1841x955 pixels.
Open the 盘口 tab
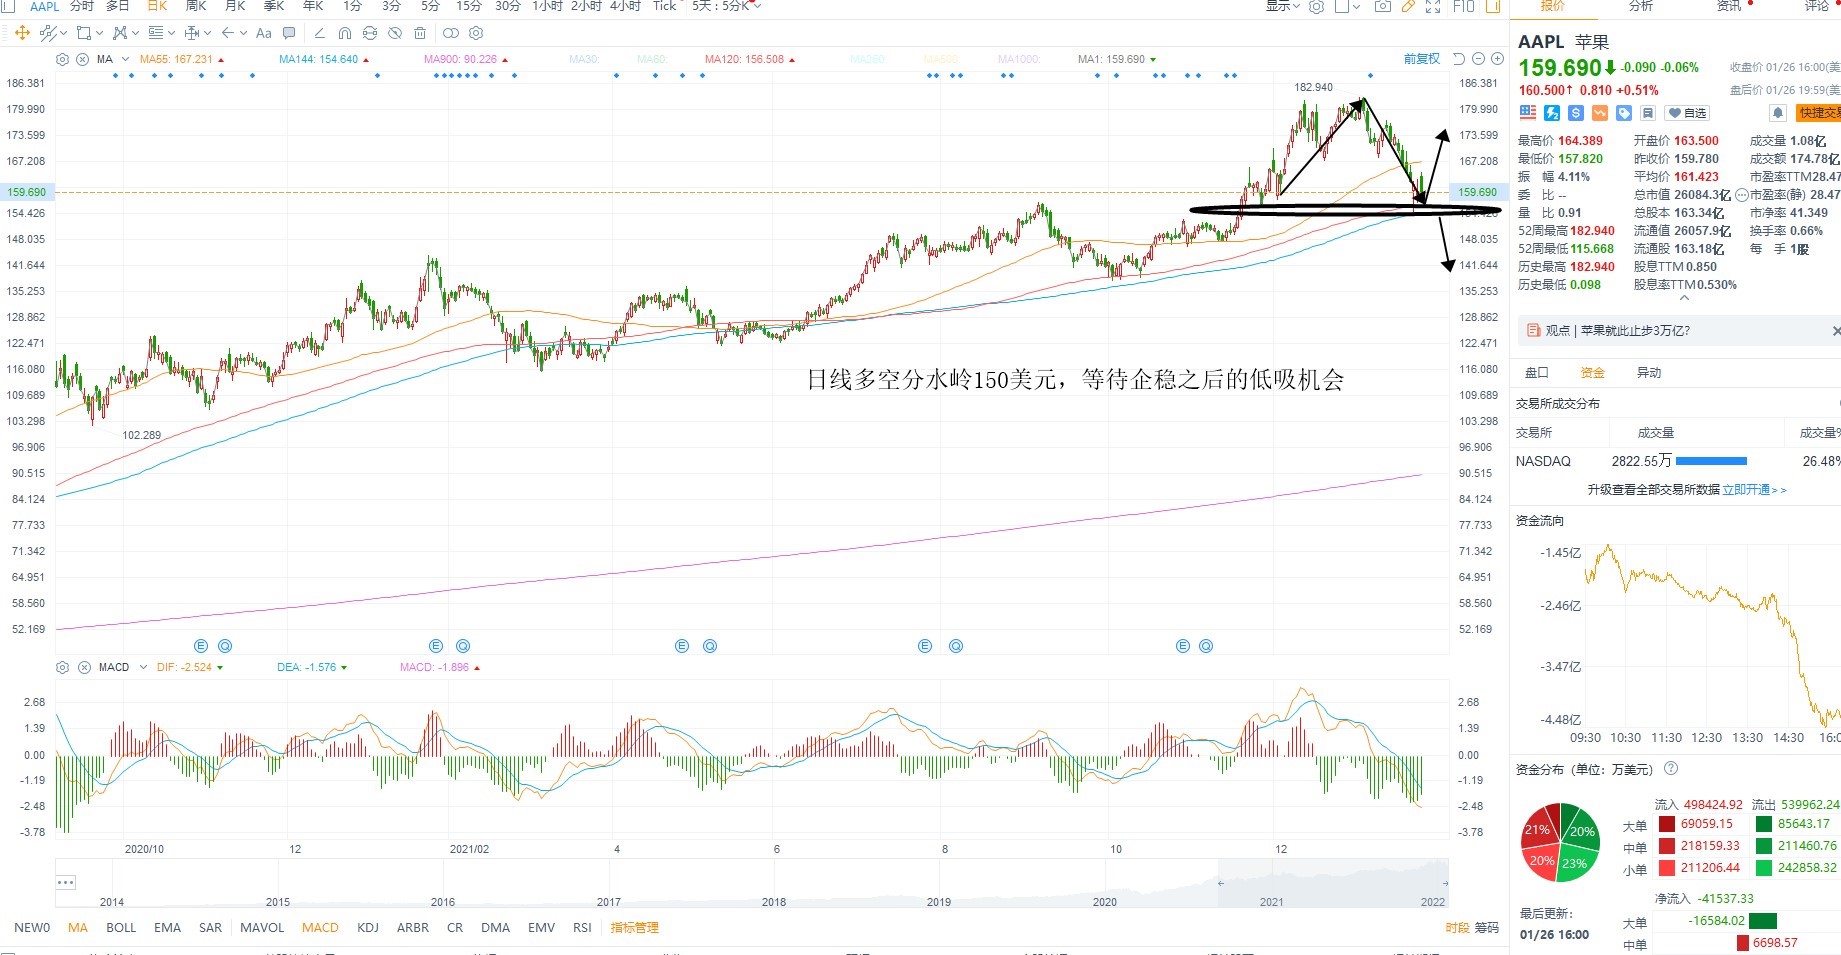1536,372
